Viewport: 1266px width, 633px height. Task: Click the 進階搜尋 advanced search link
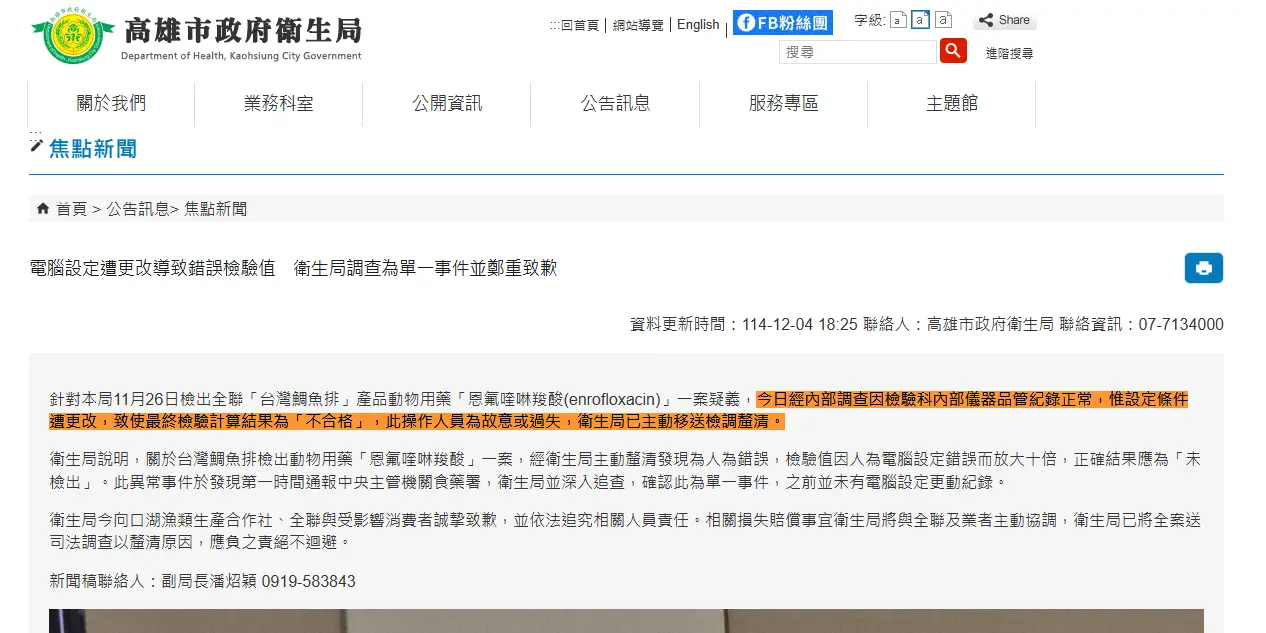click(1009, 53)
